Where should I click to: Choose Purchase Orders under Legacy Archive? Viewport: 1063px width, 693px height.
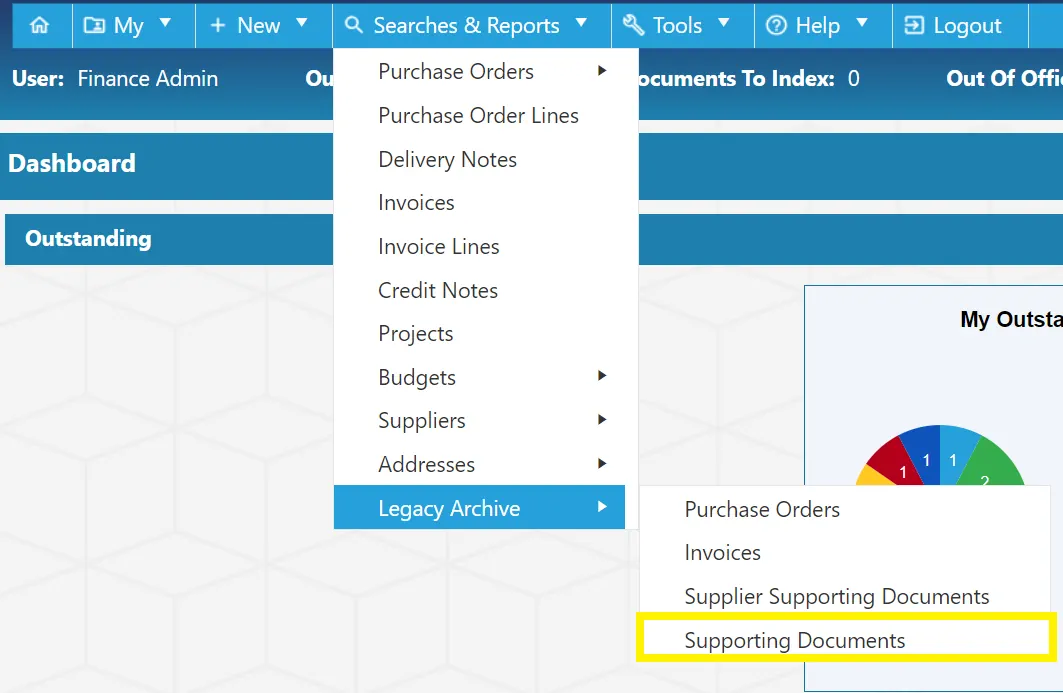[845, 509]
